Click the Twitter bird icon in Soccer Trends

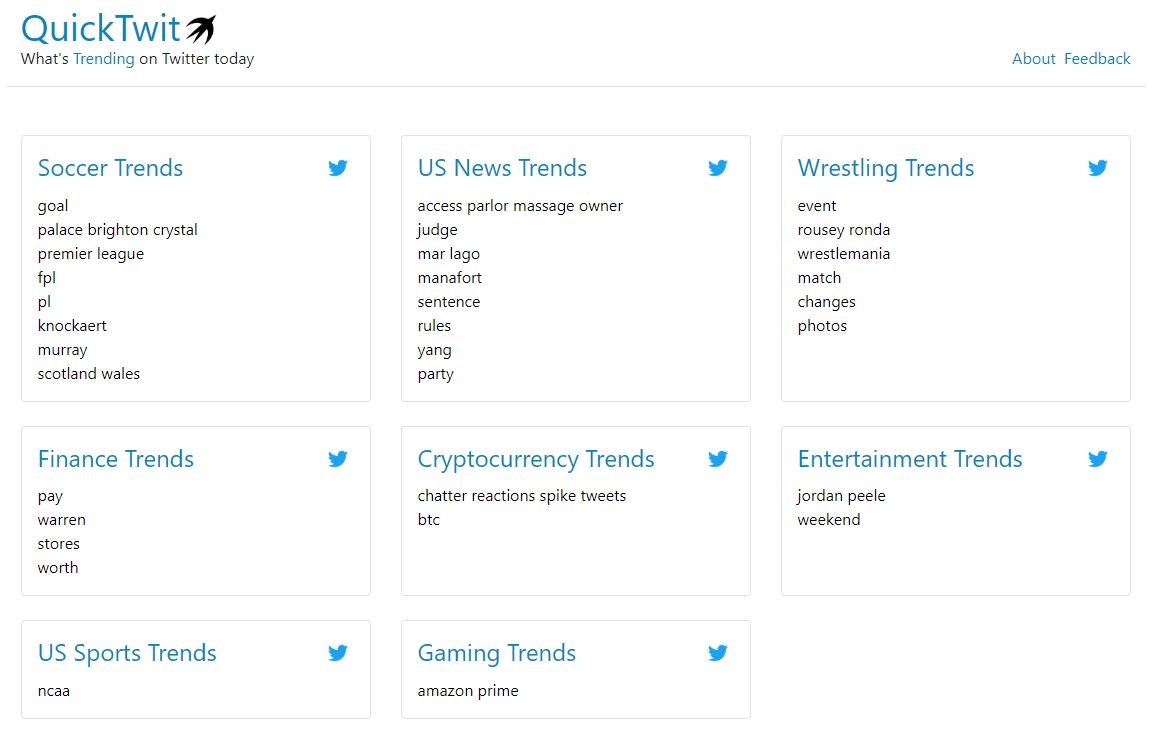(x=338, y=168)
